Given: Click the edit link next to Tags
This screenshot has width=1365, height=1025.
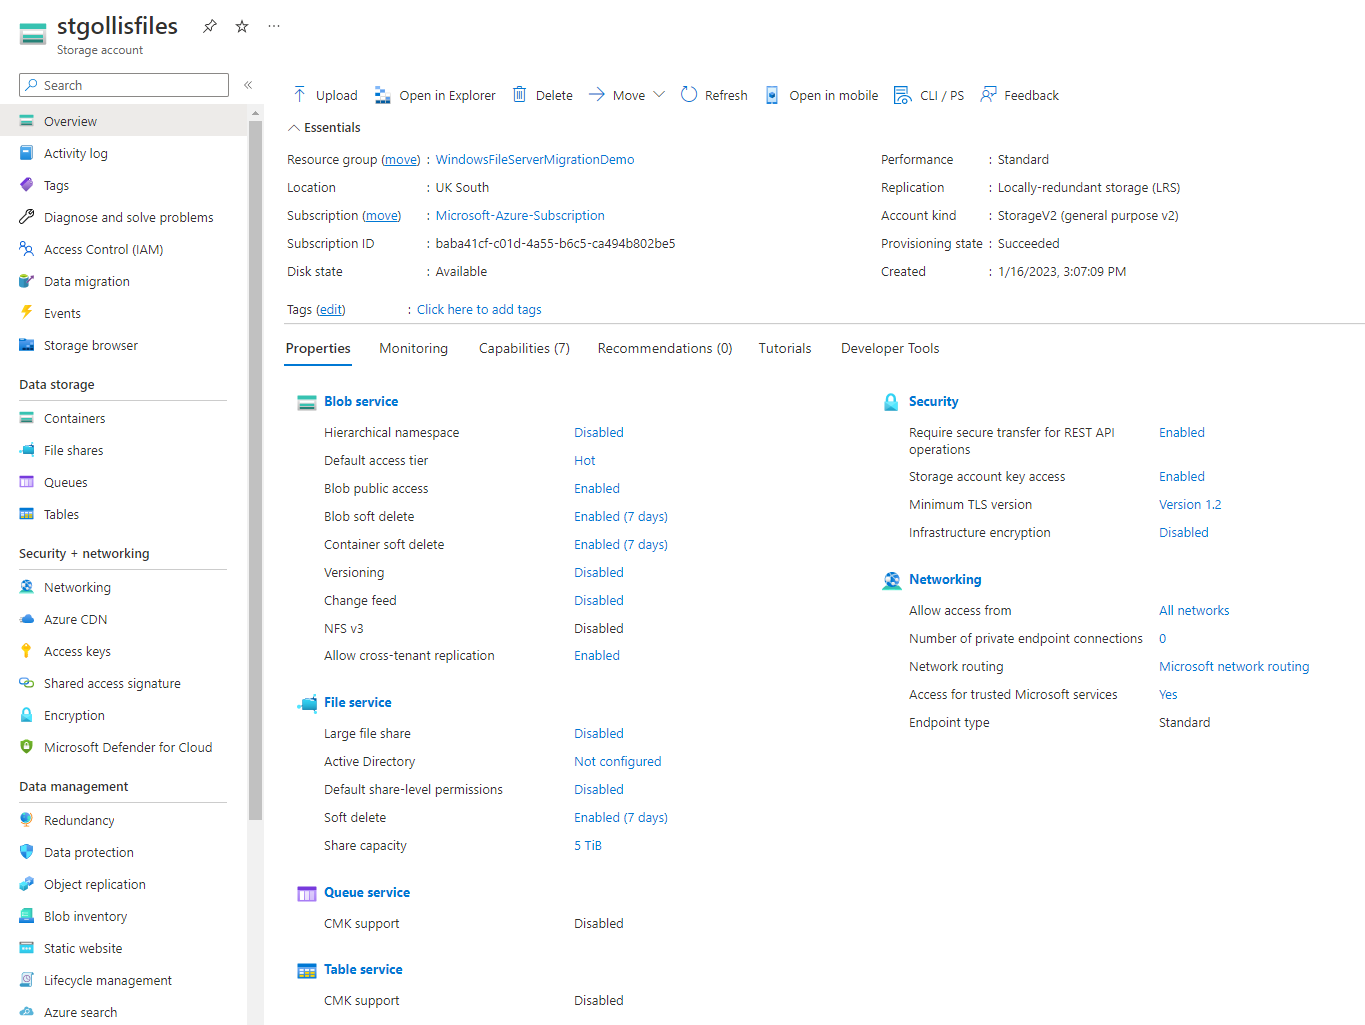Looking at the screenshot, I should point(331,309).
